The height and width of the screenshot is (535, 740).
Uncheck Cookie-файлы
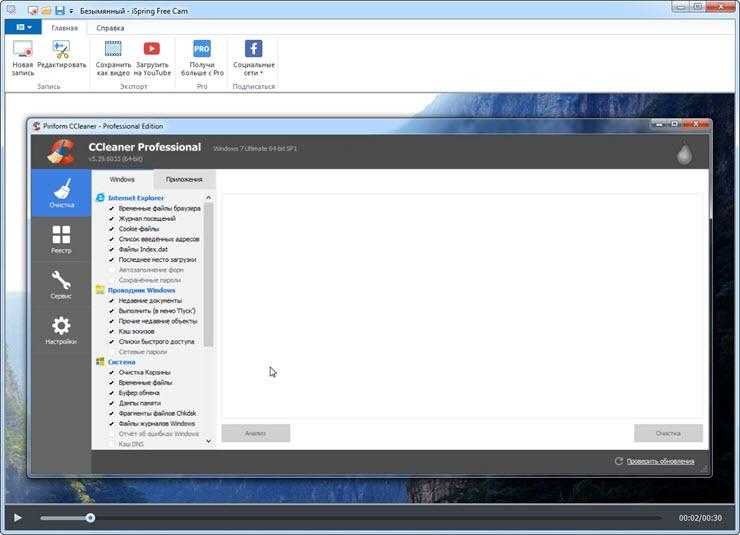click(112, 229)
